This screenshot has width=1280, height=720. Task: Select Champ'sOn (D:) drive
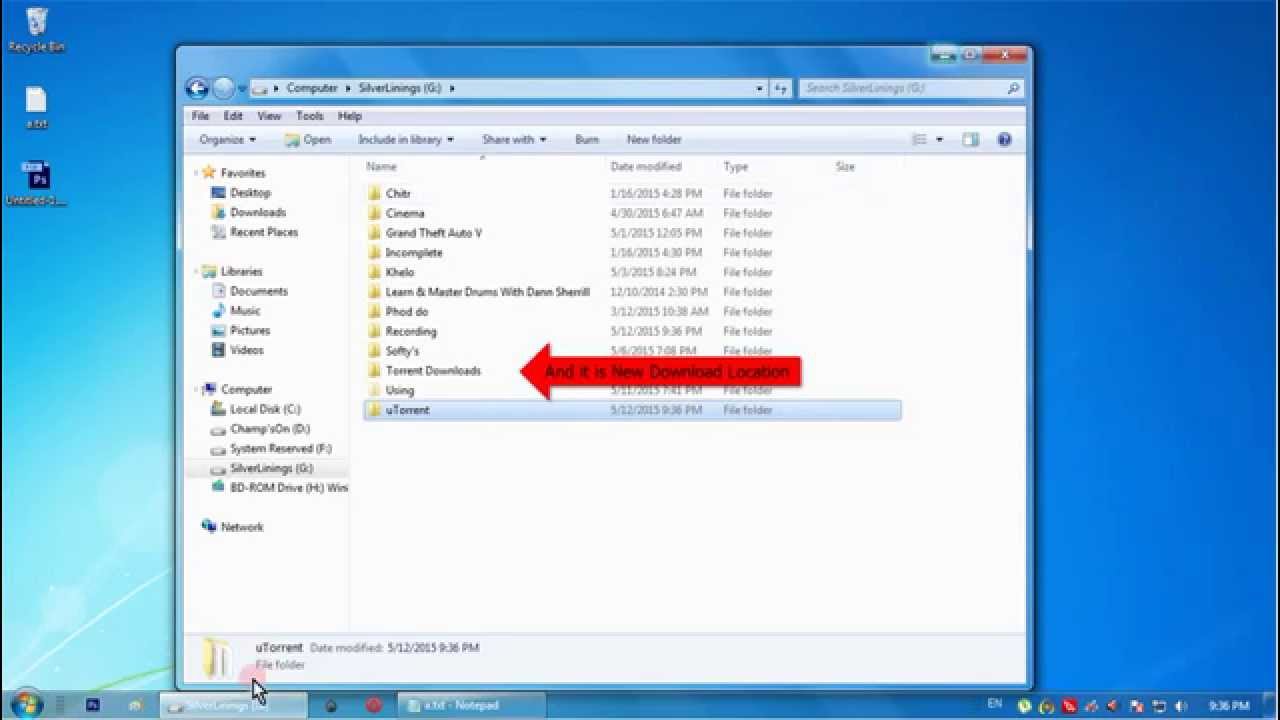pos(270,429)
